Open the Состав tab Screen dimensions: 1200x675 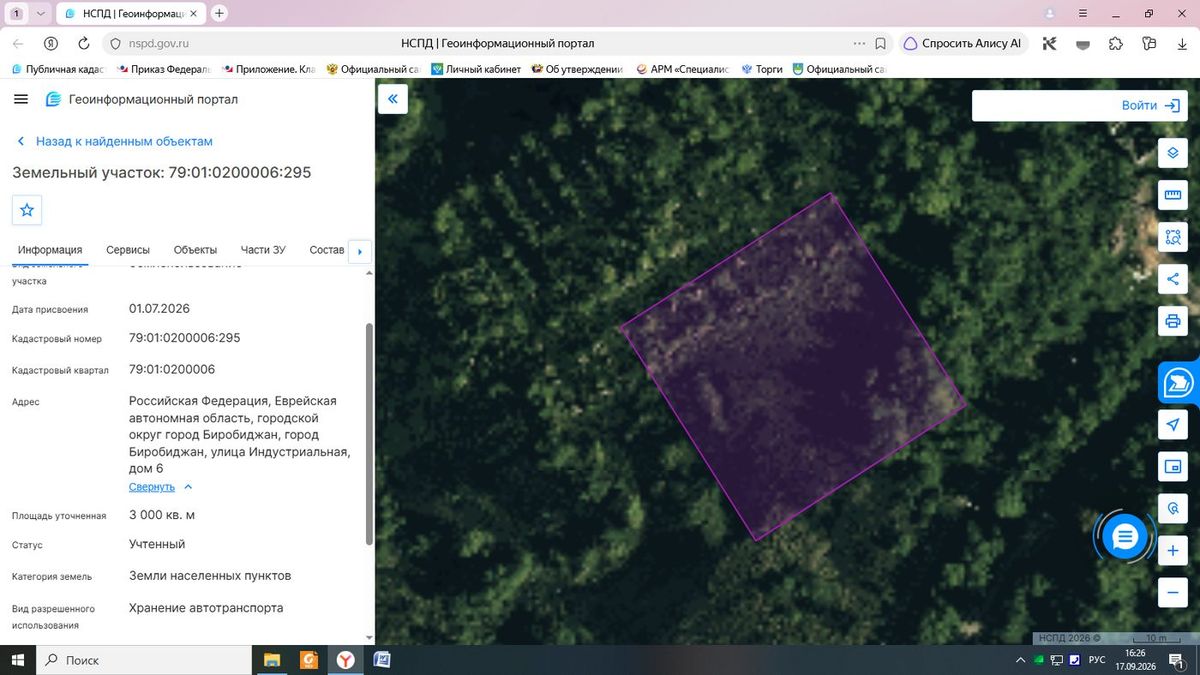(327, 250)
